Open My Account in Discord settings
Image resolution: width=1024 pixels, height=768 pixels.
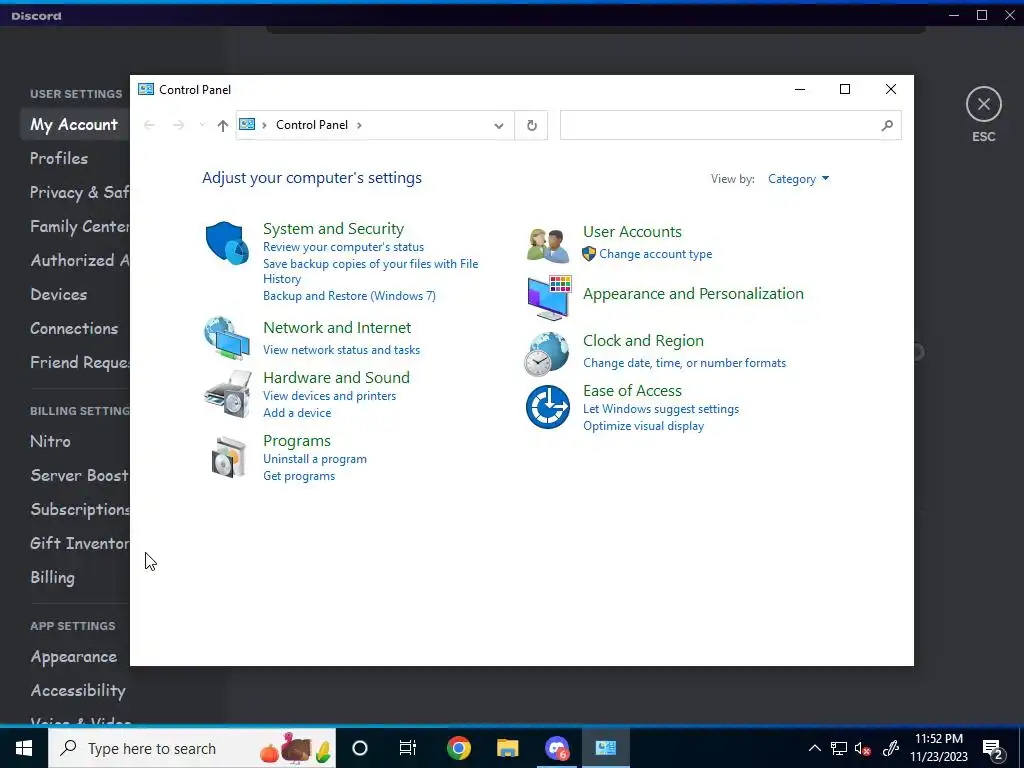(74, 125)
